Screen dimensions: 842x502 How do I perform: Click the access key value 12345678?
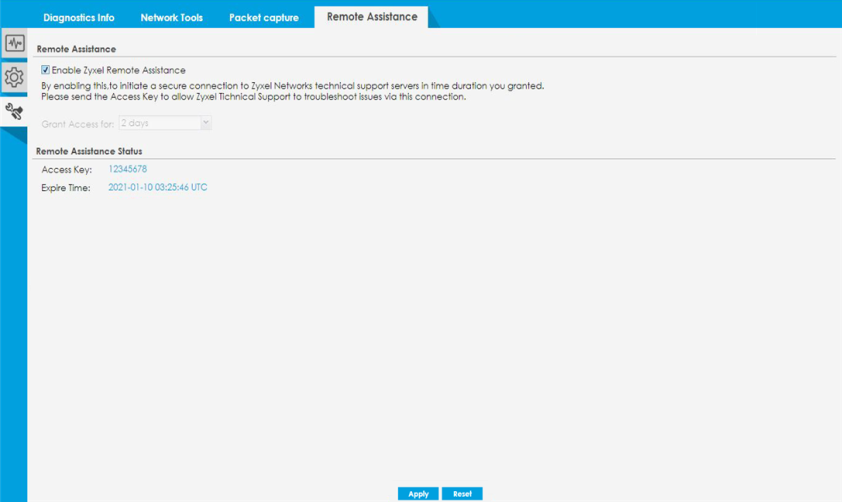(x=127, y=169)
